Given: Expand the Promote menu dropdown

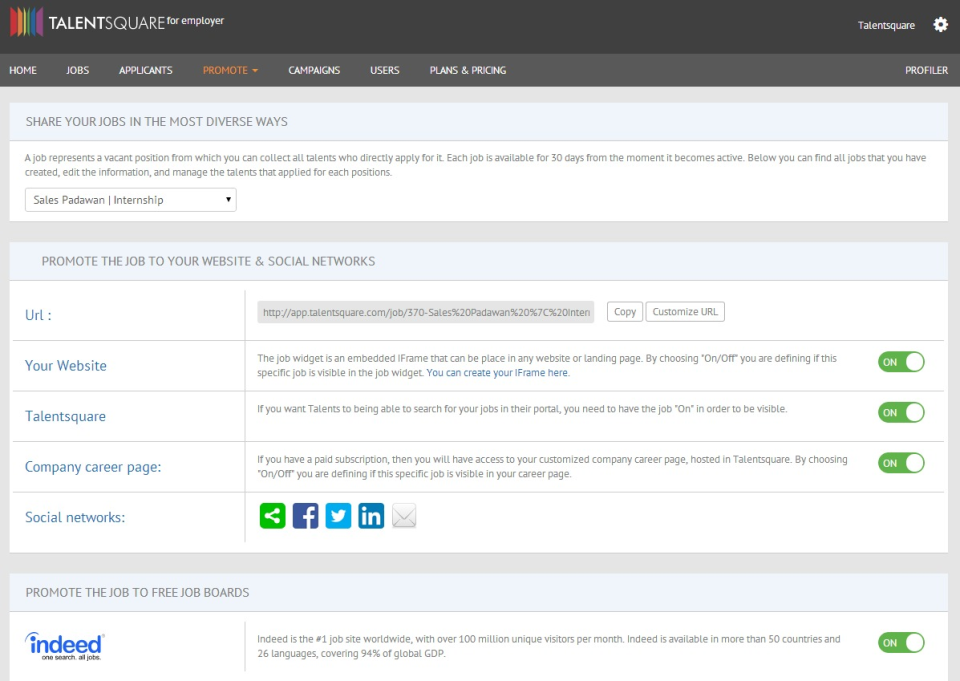Looking at the screenshot, I should coord(230,70).
